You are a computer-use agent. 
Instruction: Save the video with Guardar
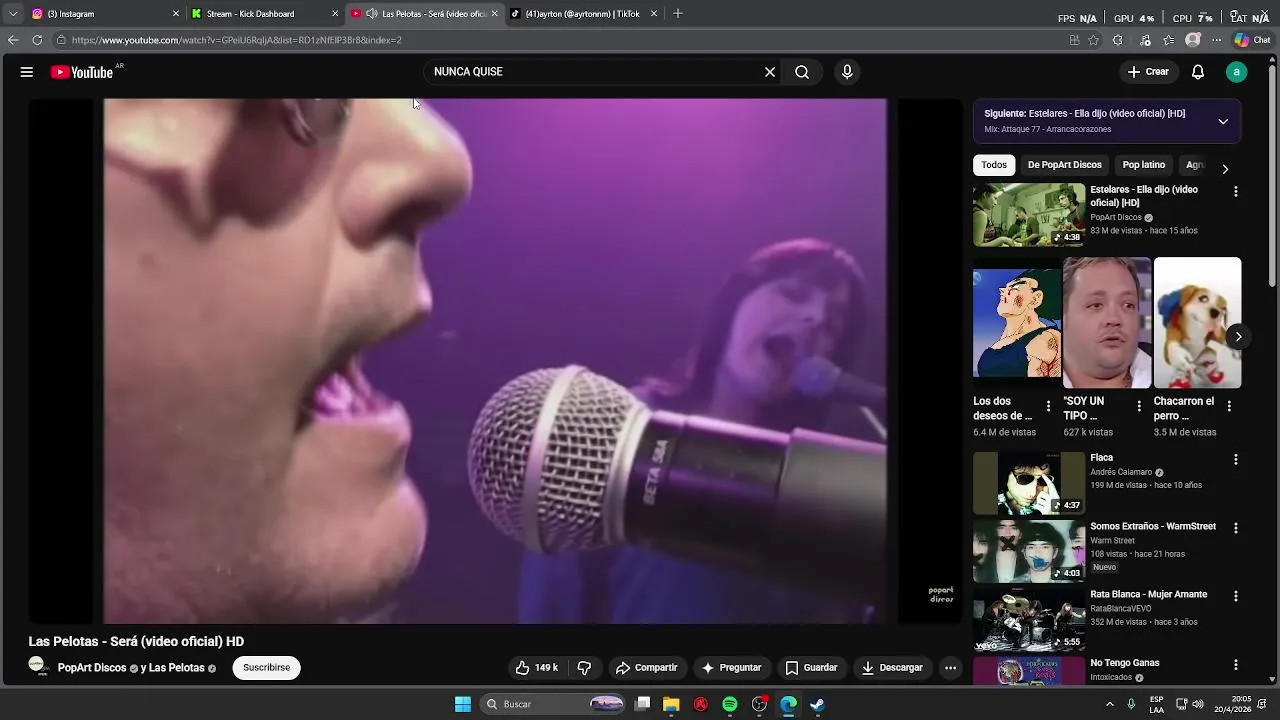coord(811,668)
